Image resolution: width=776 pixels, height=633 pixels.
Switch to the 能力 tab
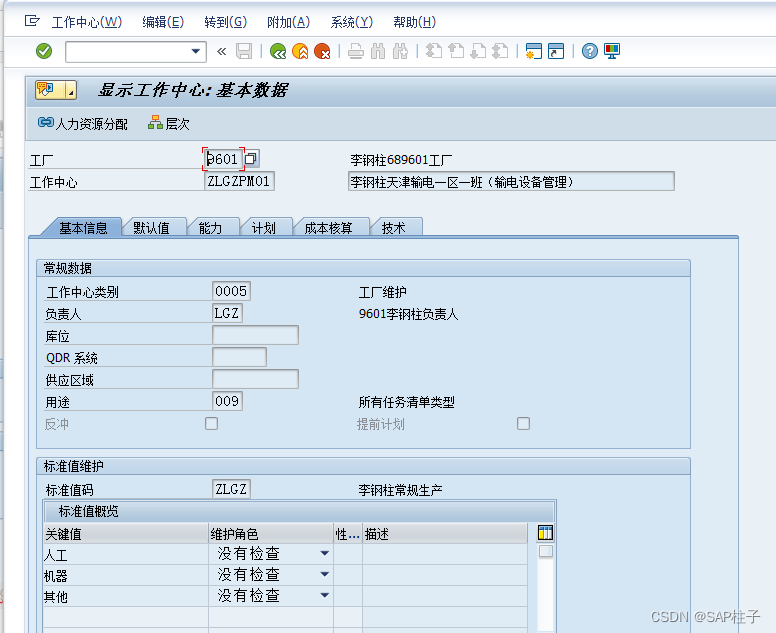coord(210,228)
